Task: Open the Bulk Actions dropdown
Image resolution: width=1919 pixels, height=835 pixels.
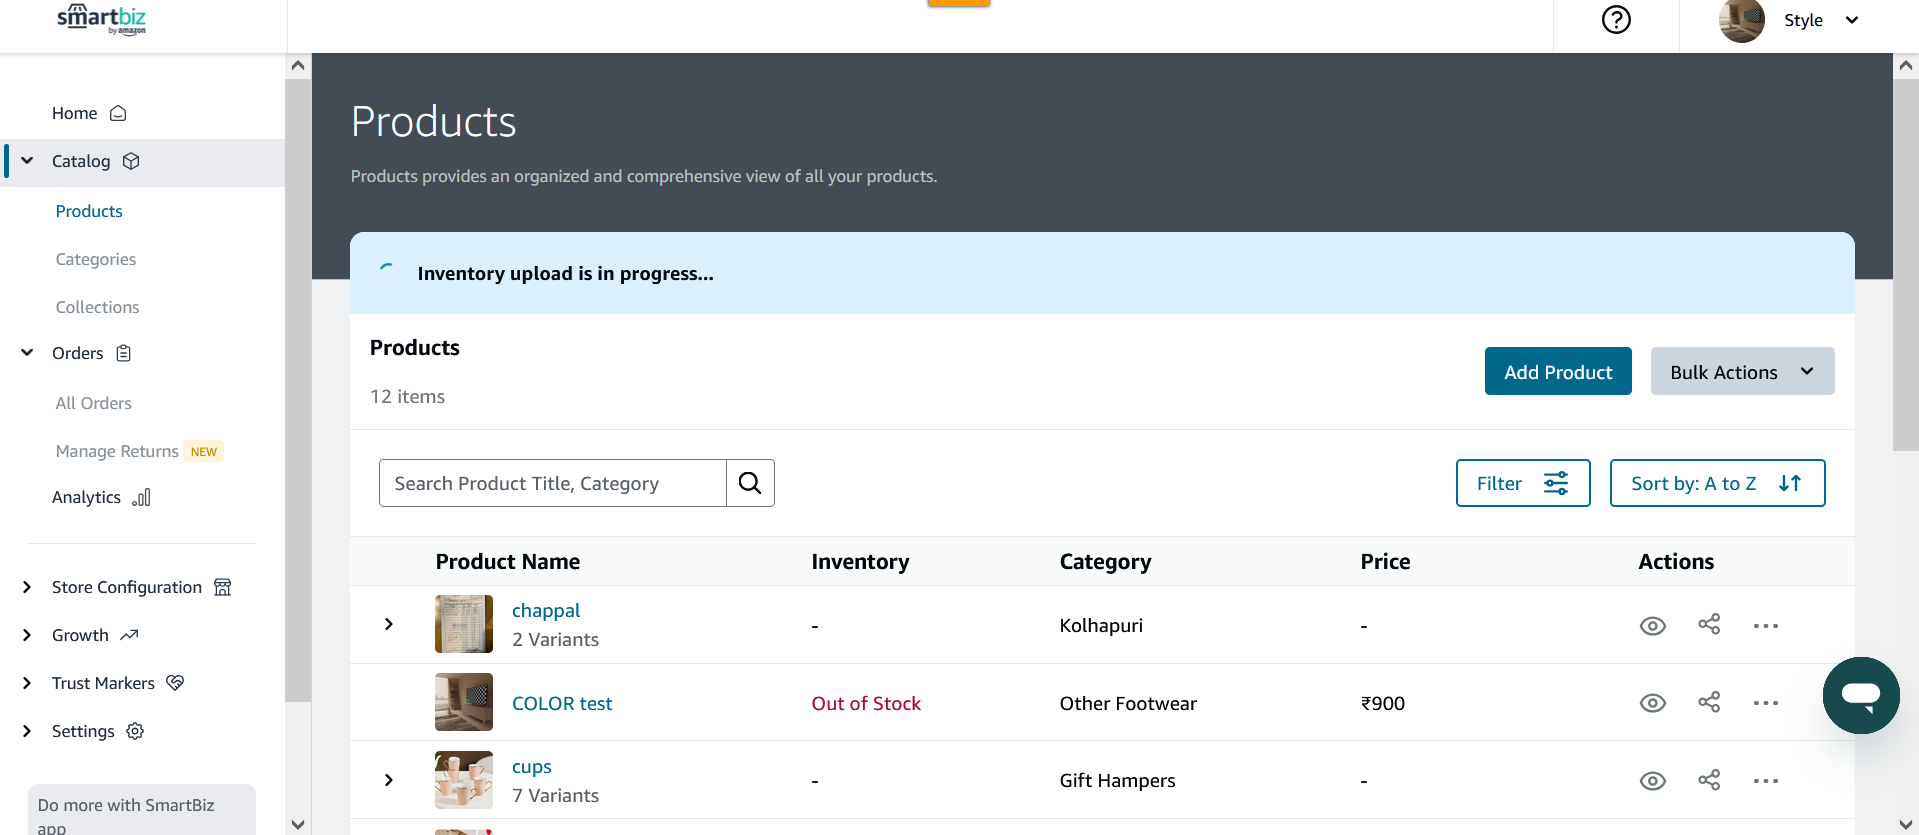Action: 1742,371
